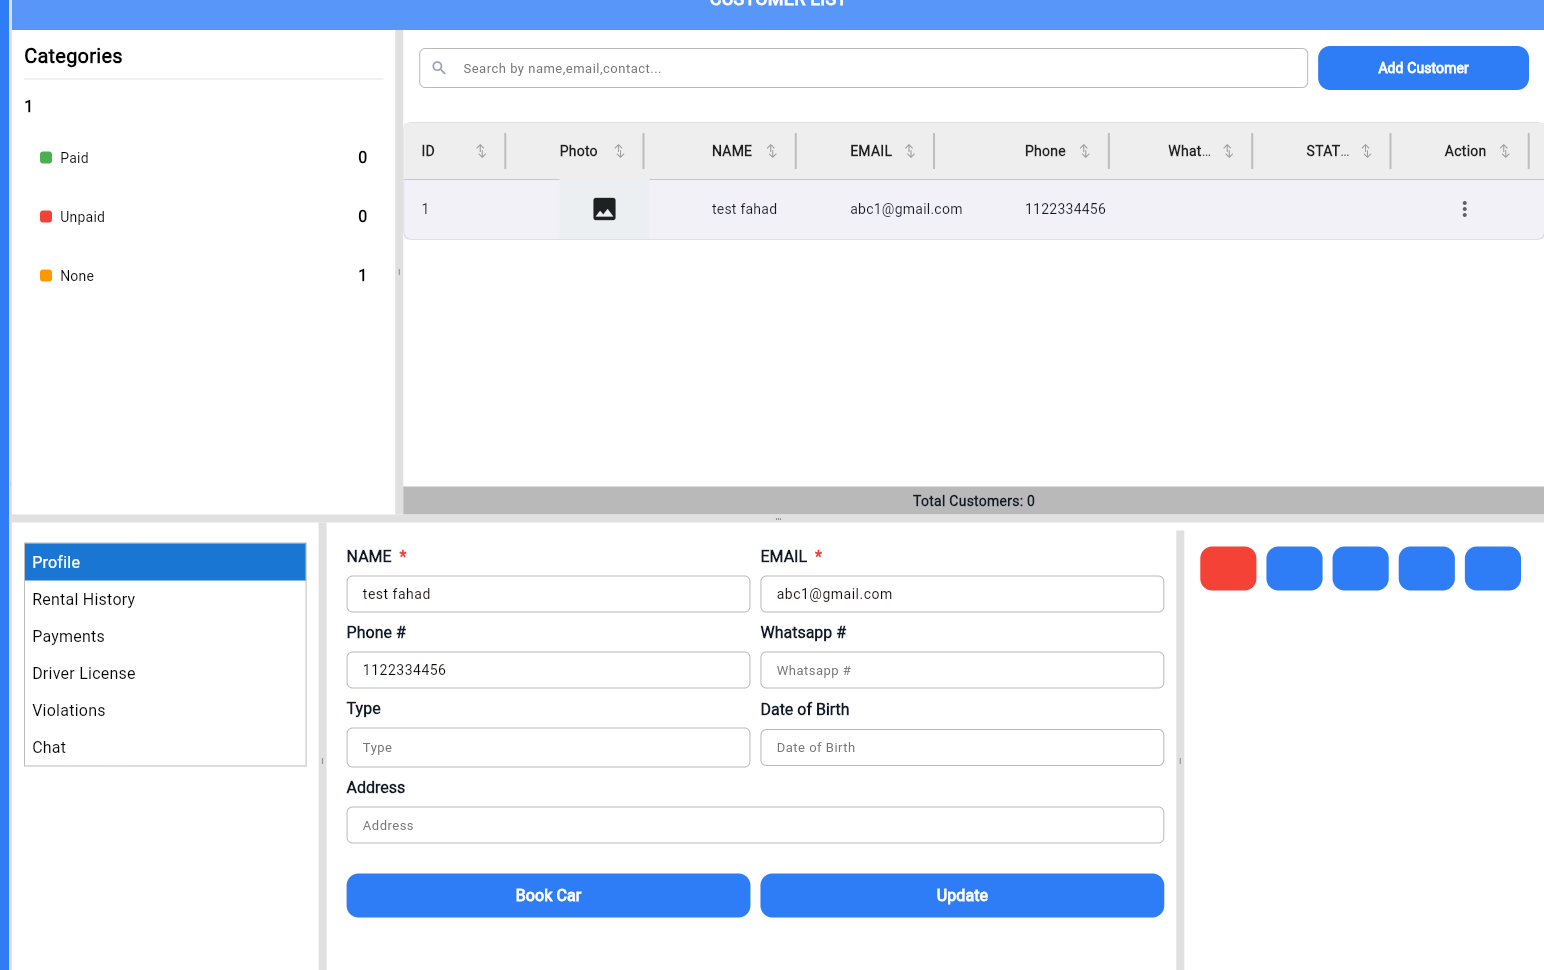
Task: Click the red square button
Action: [1227, 568]
